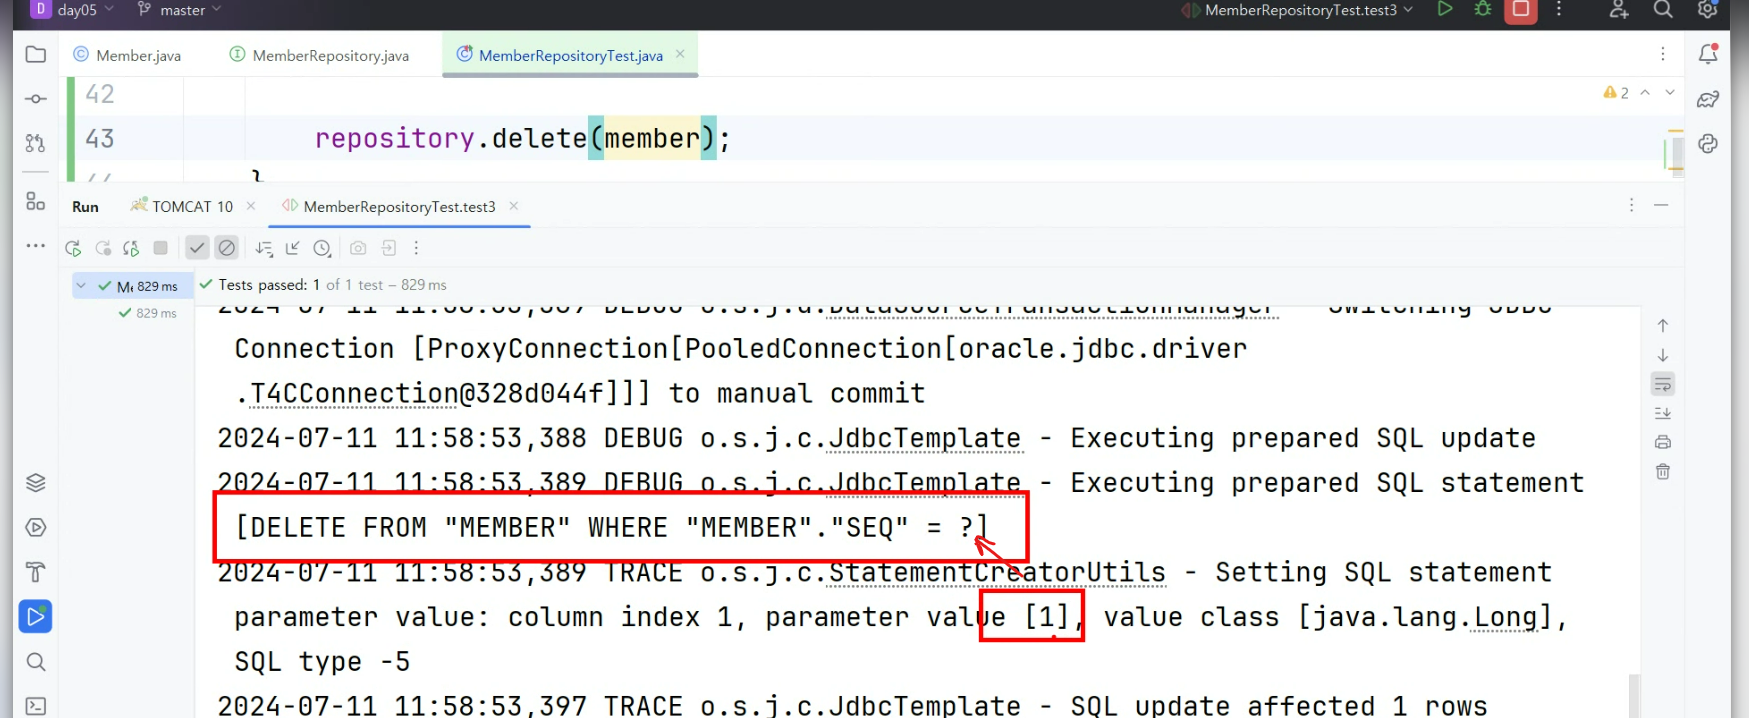Open the Gradle elephant tool window
The height and width of the screenshot is (718, 1749).
tap(1708, 99)
